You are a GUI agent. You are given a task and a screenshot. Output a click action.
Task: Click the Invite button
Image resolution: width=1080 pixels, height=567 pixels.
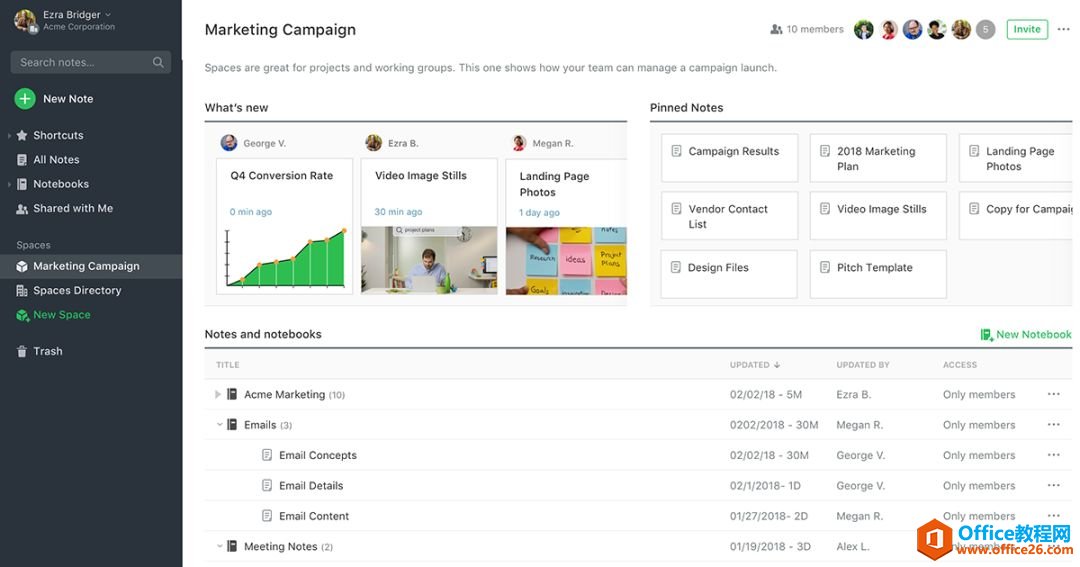[1027, 29]
